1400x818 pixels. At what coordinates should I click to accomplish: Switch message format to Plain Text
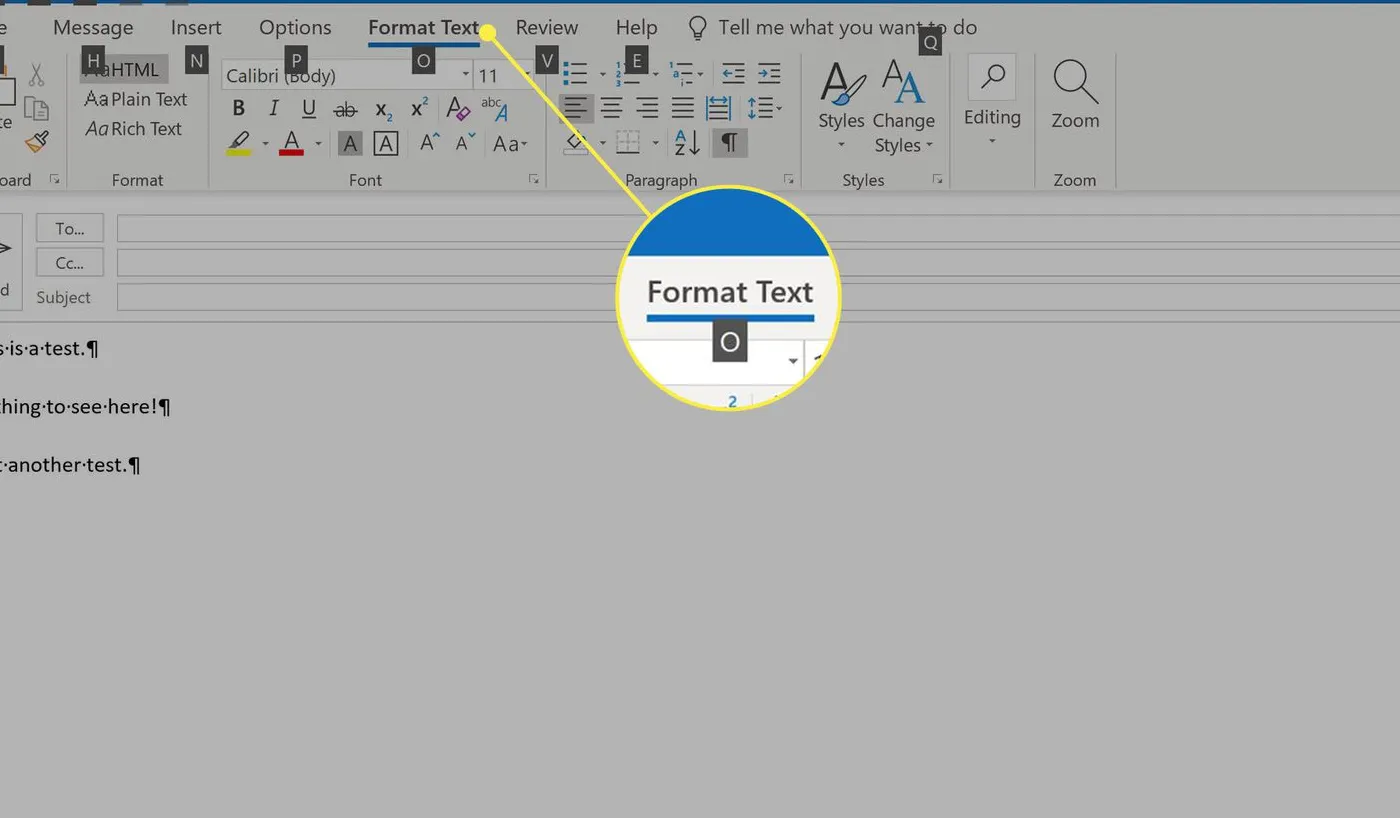(x=136, y=99)
